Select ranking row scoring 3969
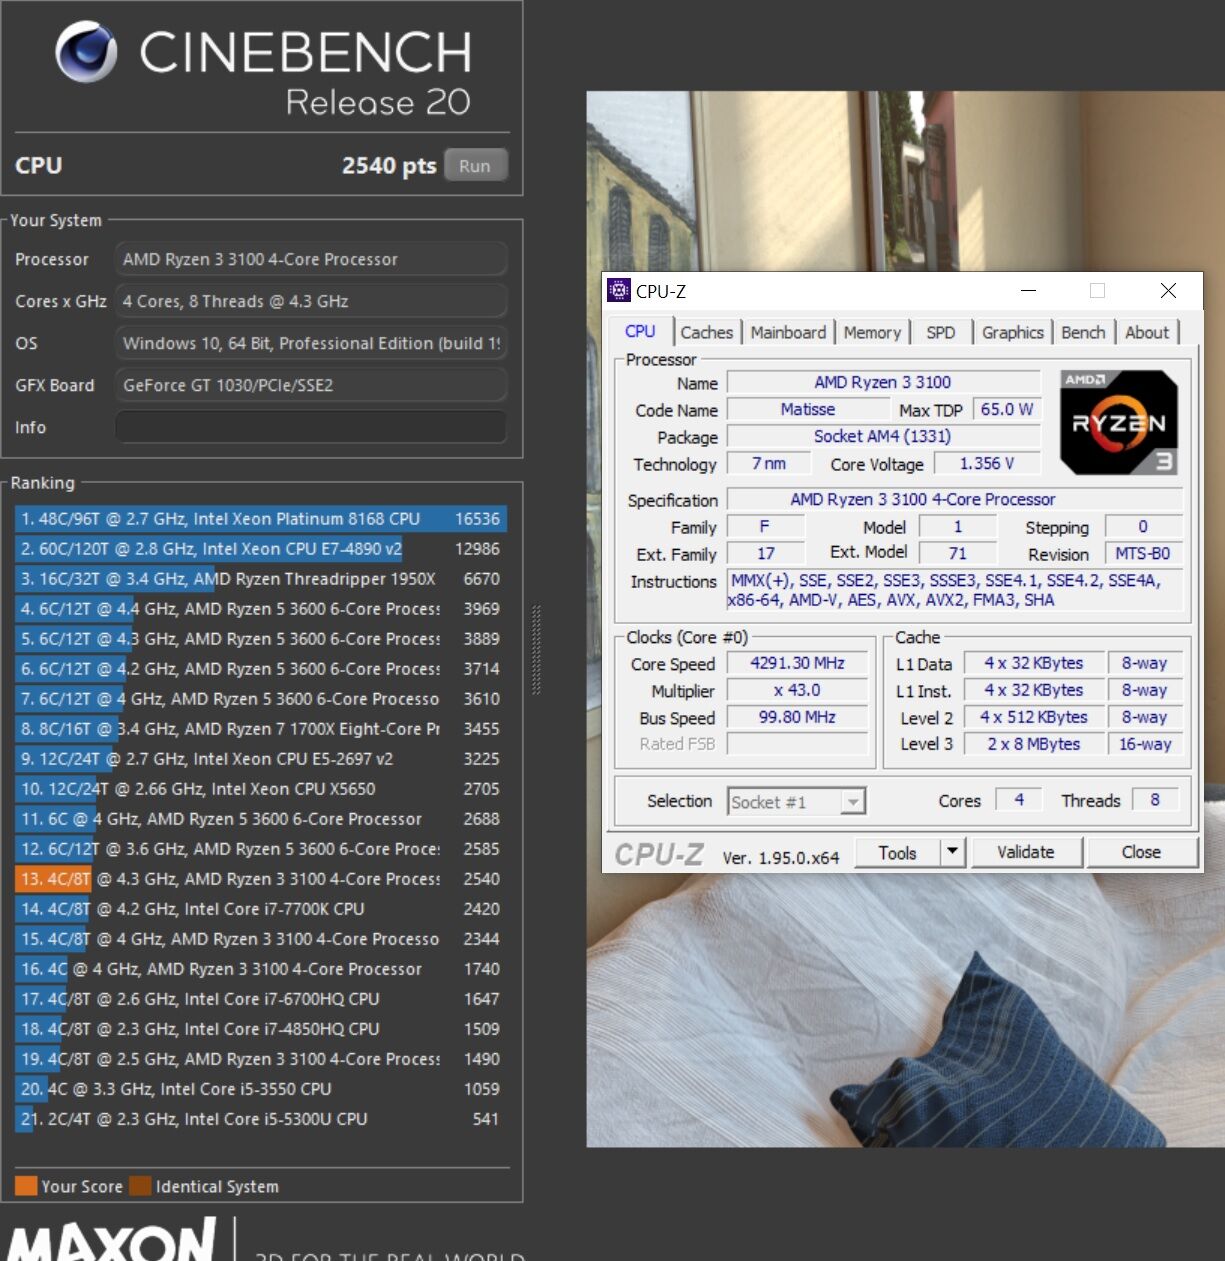The image size is (1225, 1261). pyautogui.click(x=260, y=609)
